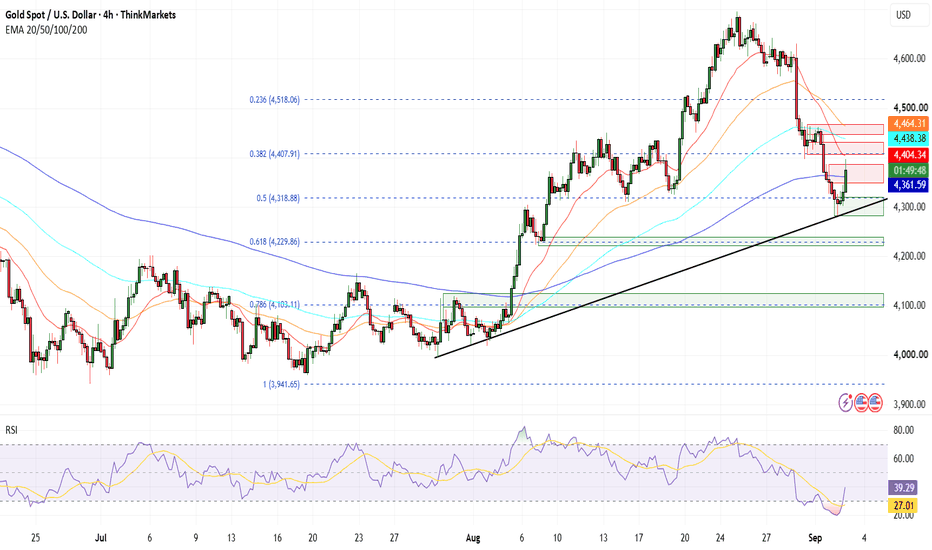Click the purple 39.29 RSI value tag
This screenshot has height=550, width=932.
[904, 488]
